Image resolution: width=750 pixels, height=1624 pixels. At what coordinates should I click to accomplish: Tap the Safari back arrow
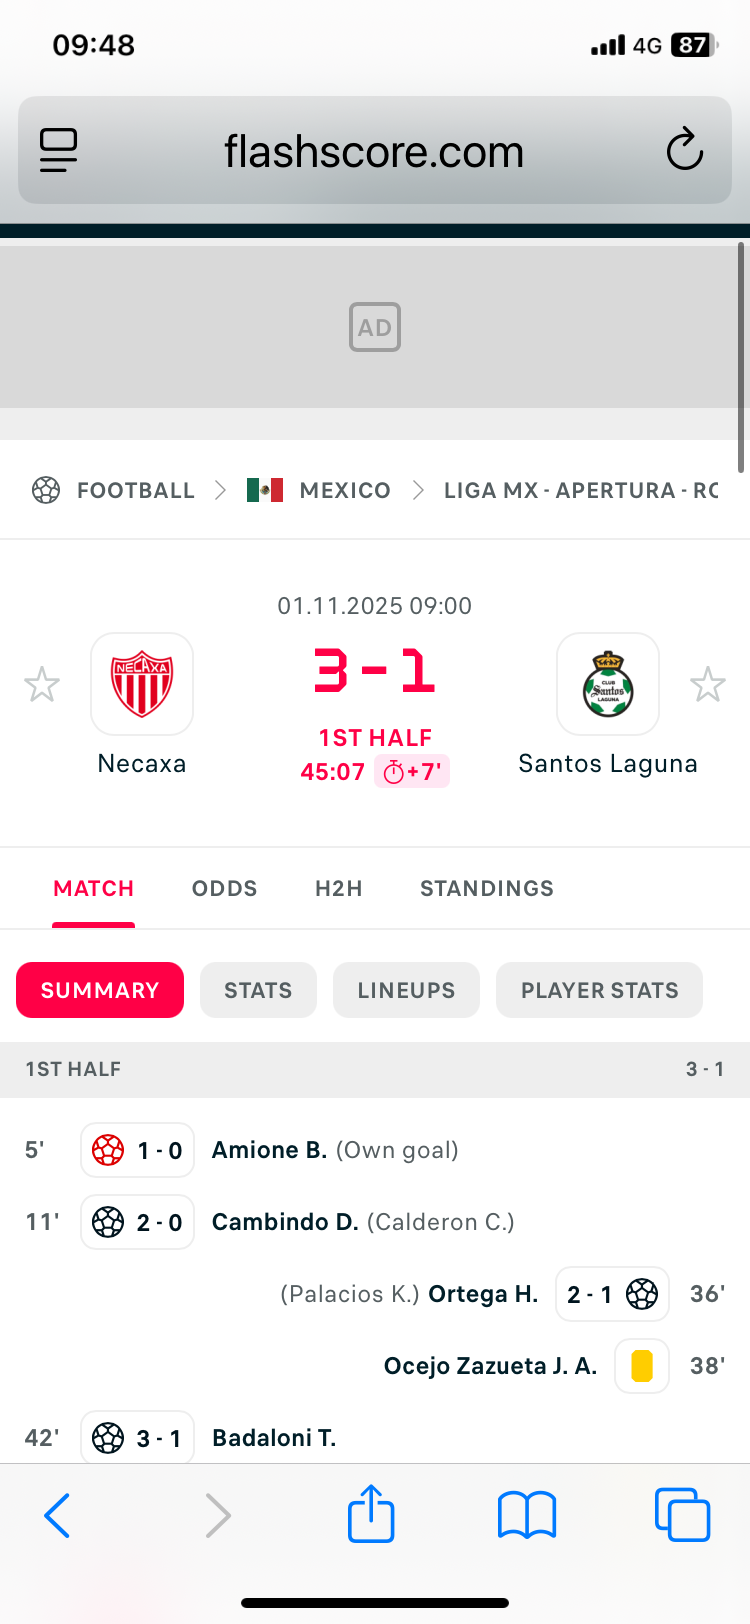click(x=58, y=1515)
